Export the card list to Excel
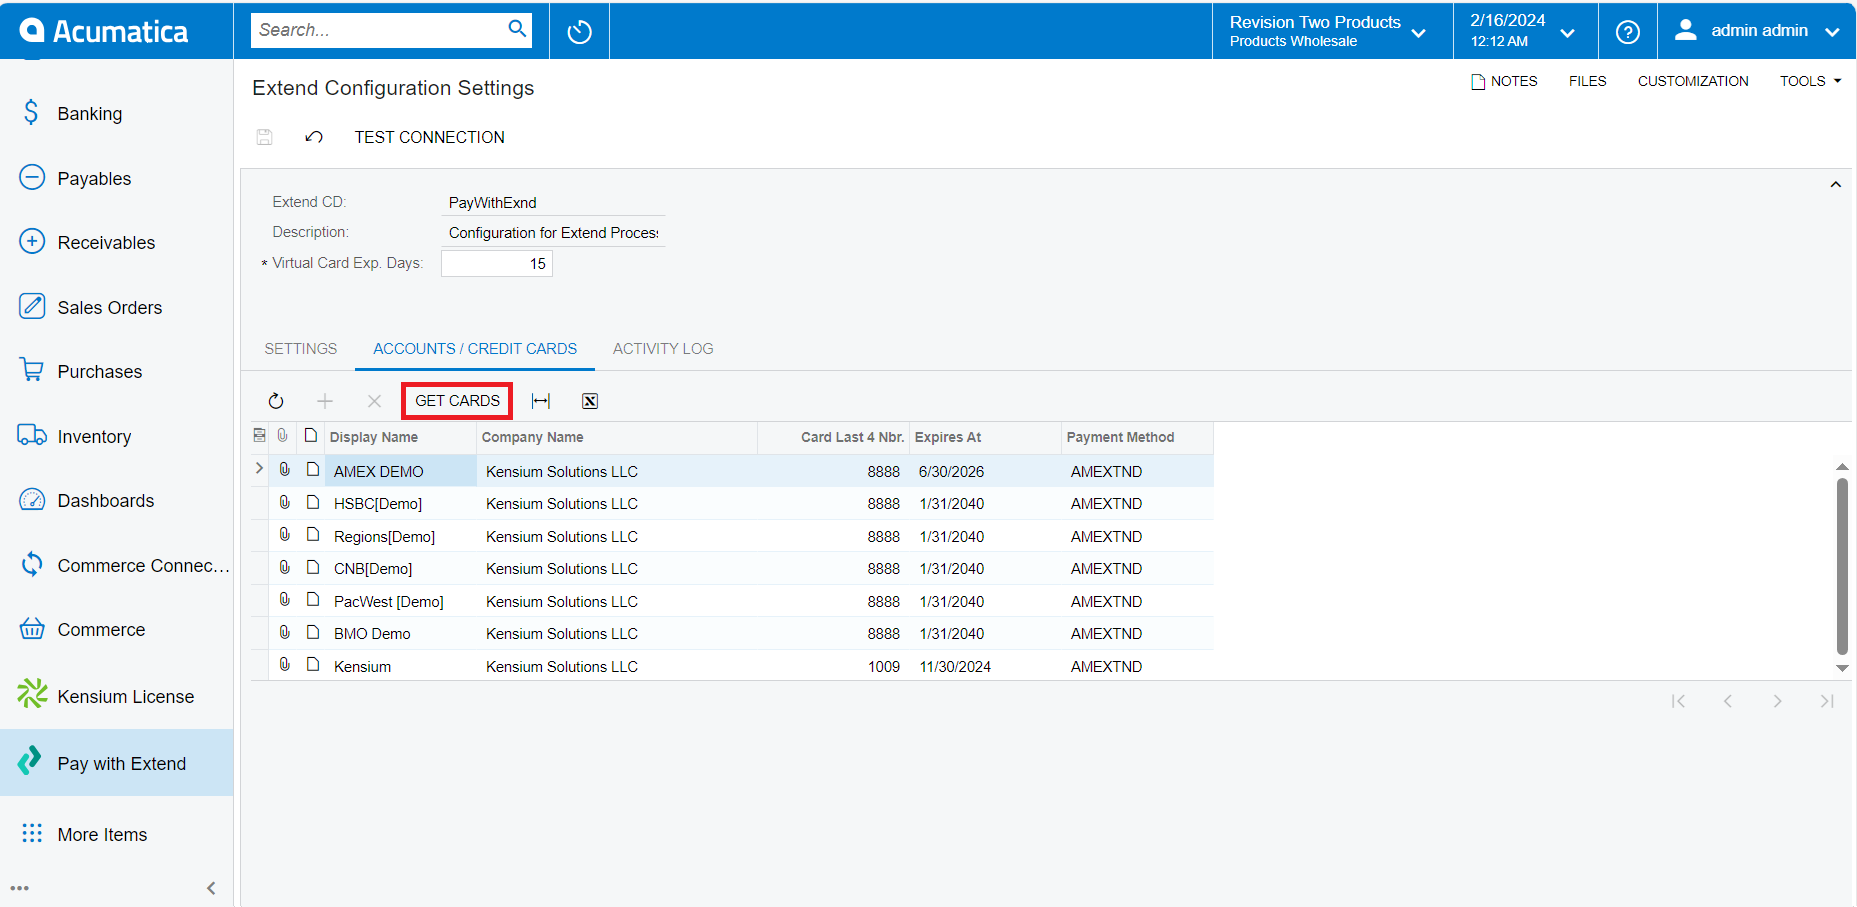The width and height of the screenshot is (1857, 907). coord(589,400)
